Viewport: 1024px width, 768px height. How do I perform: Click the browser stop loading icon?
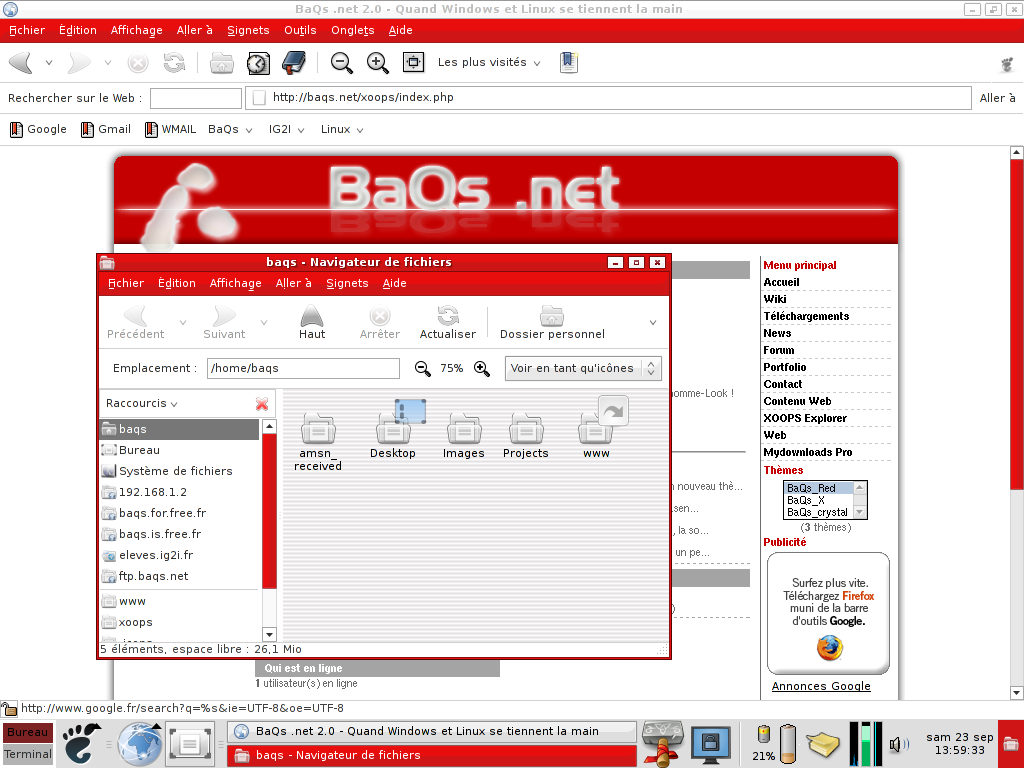[x=137, y=63]
